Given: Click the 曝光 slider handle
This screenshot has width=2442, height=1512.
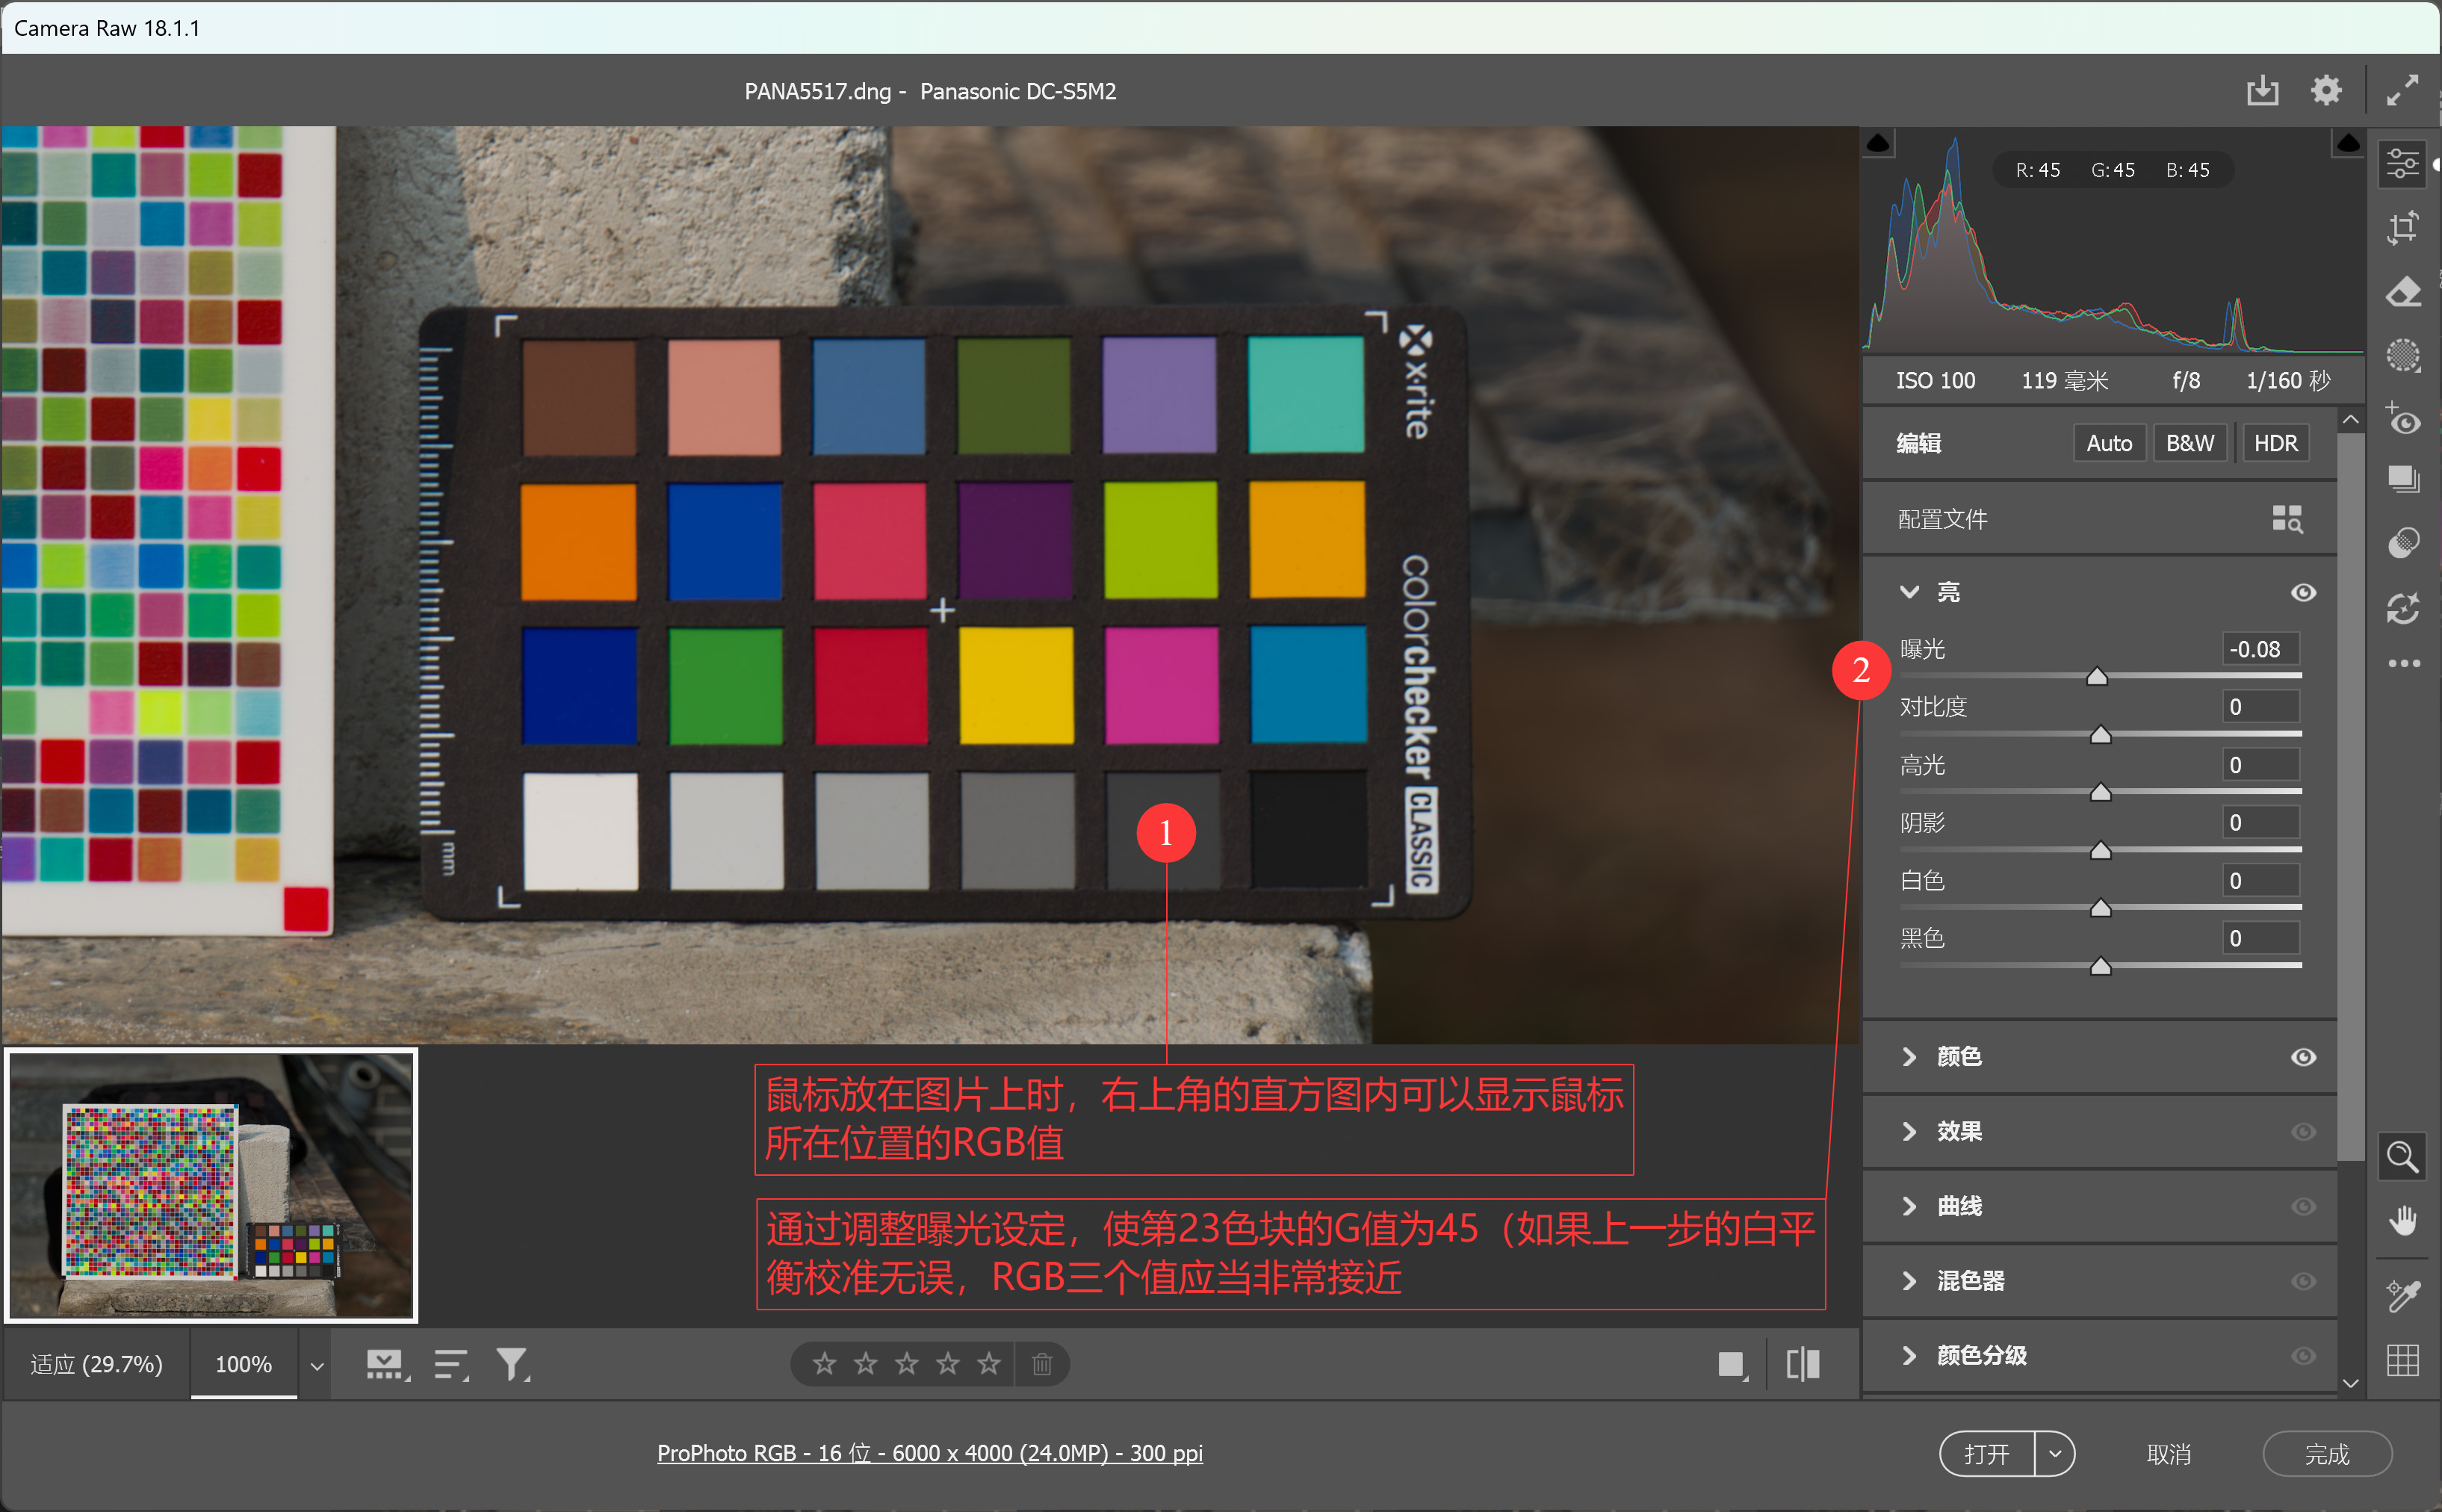Looking at the screenshot, I should 2097,677.
